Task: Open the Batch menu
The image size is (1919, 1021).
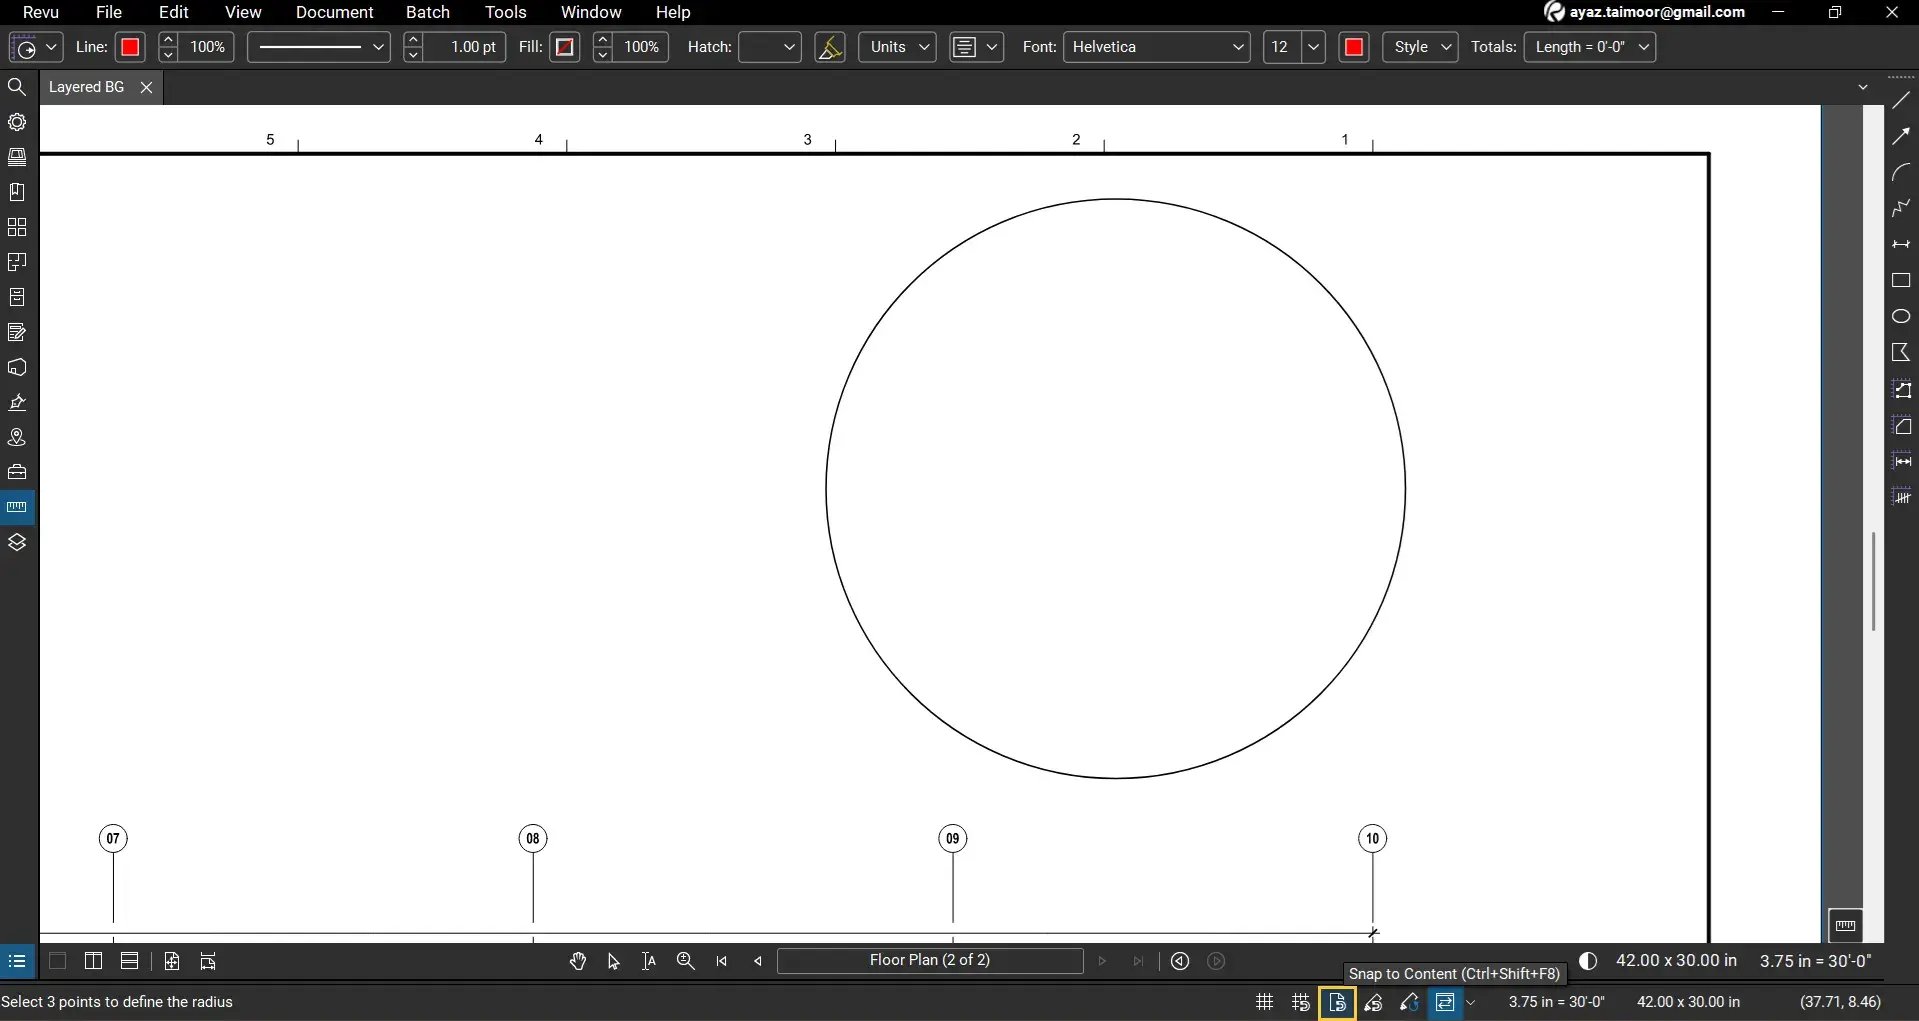Action: (x=428, y=13)
